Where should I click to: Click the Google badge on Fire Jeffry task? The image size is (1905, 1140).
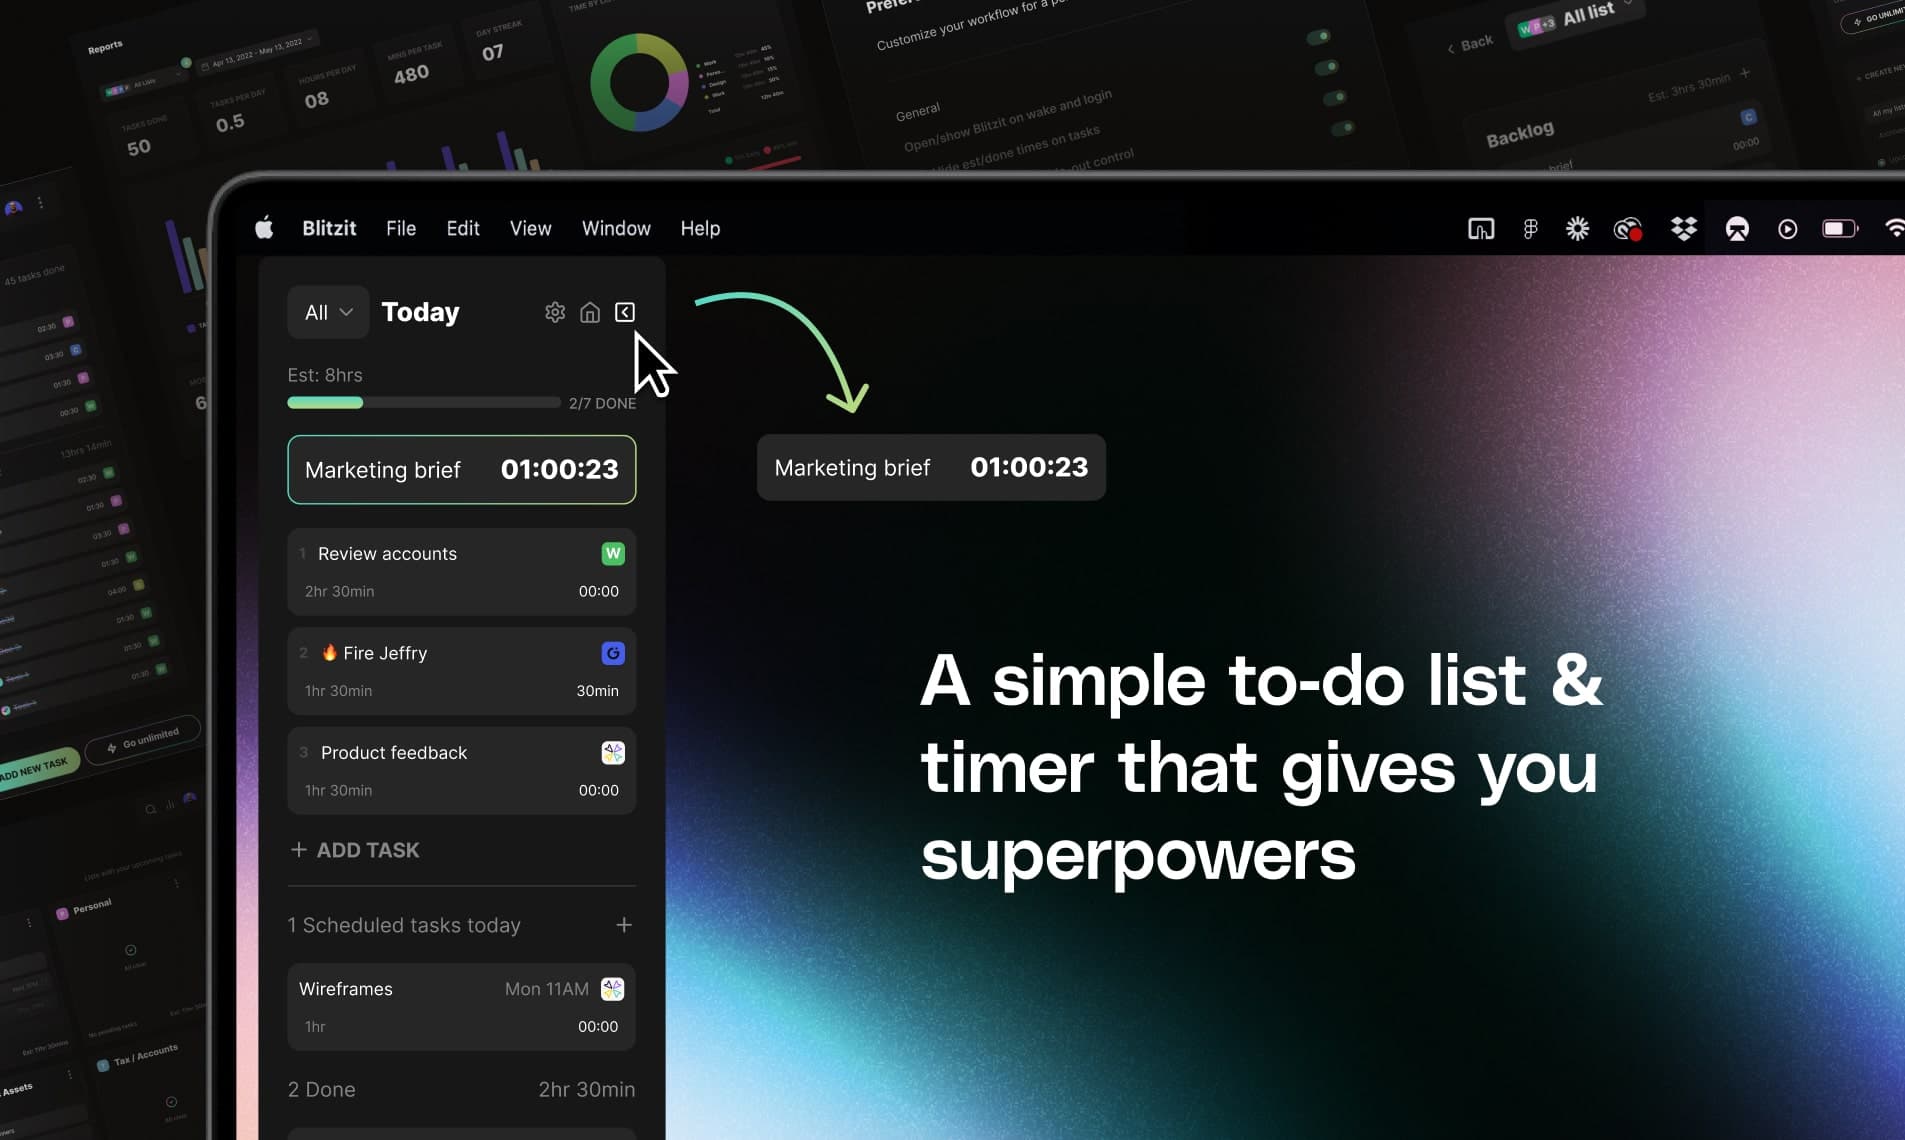(x=612, y=653)
